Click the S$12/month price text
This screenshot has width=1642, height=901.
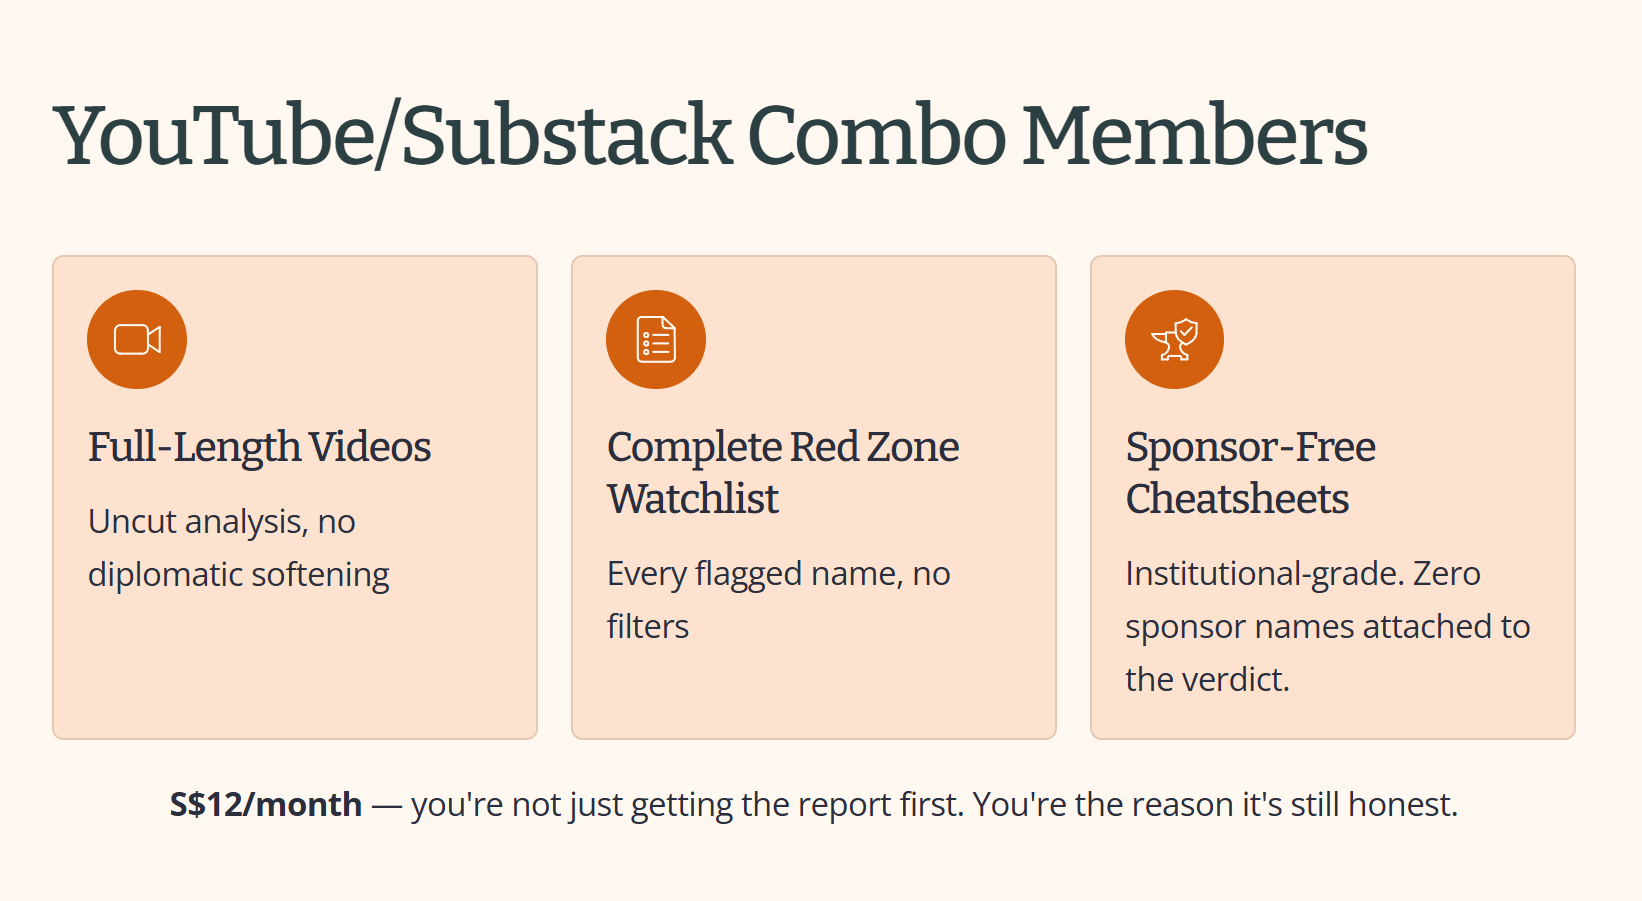(266, 804)
